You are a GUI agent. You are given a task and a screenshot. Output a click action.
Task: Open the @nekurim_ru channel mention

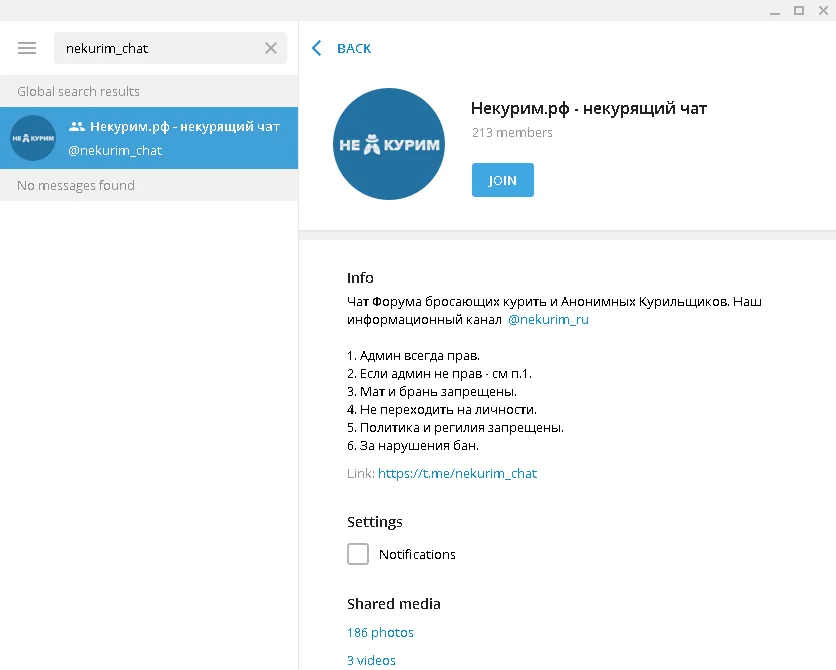548,319
